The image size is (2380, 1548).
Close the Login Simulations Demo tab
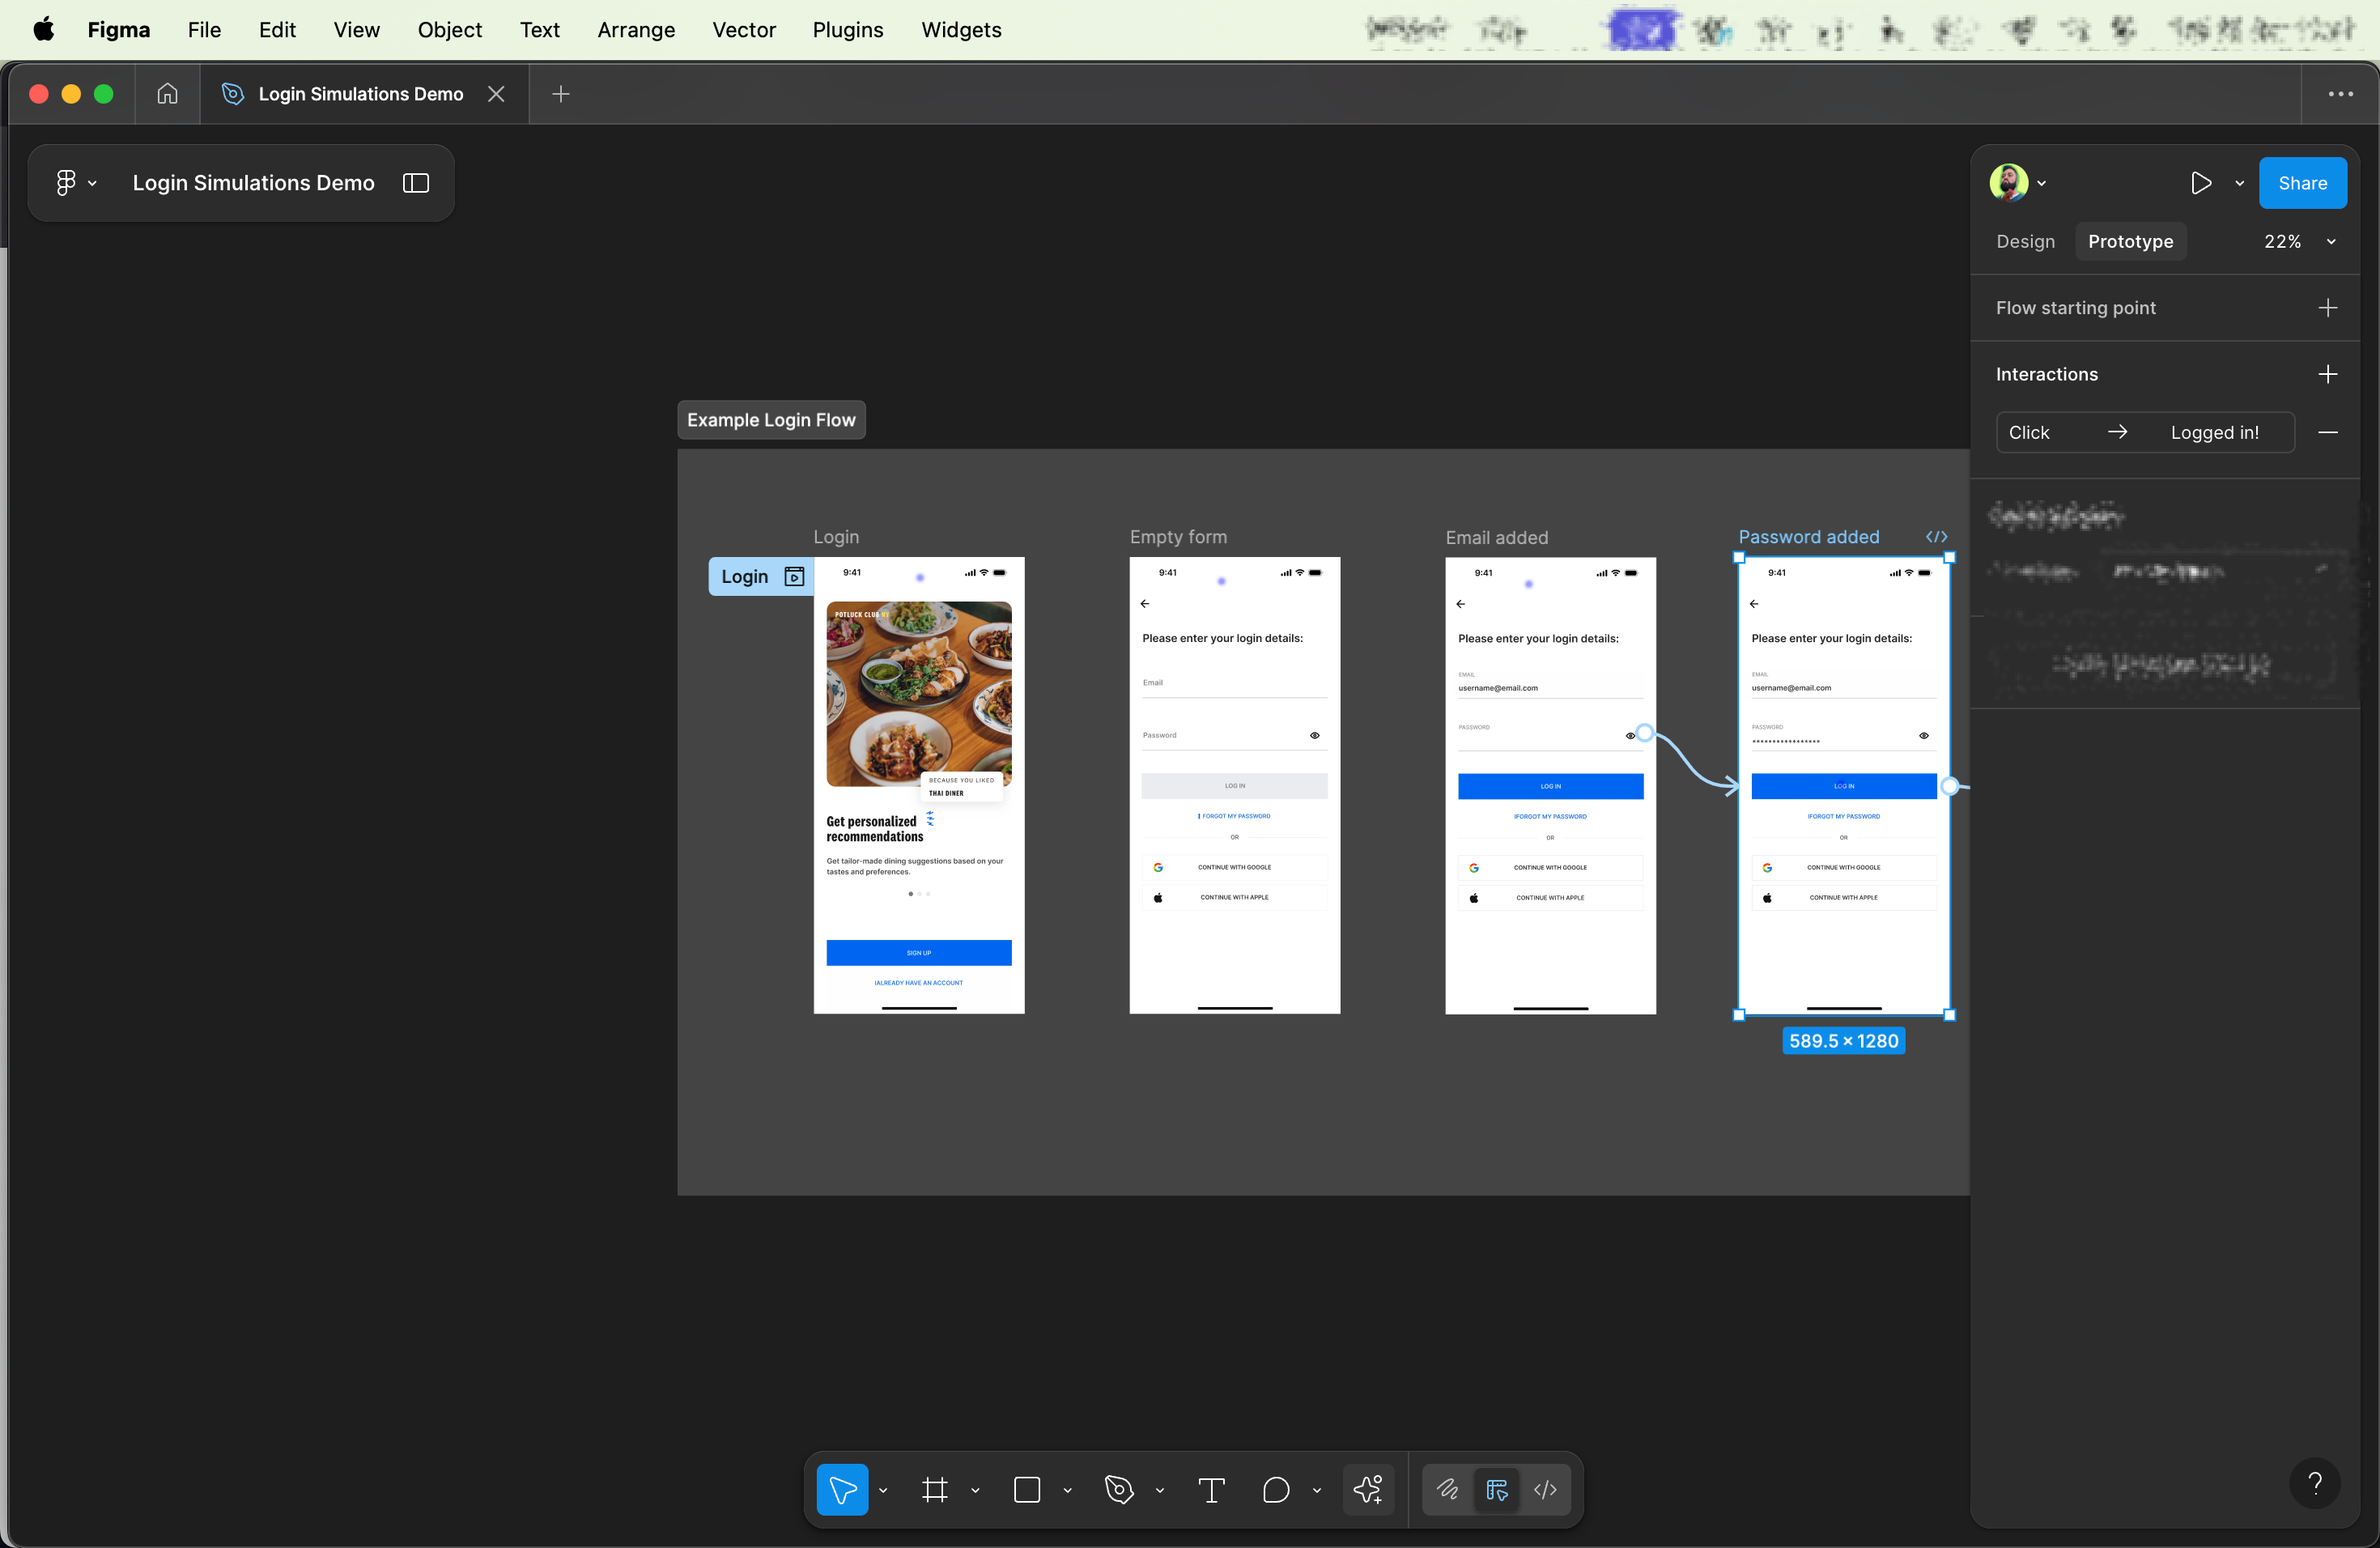point(496,93)
